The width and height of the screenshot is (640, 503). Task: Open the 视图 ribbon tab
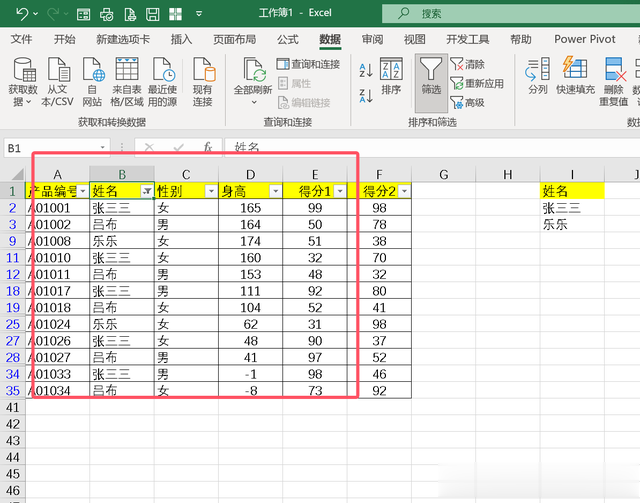pos(415,39)
